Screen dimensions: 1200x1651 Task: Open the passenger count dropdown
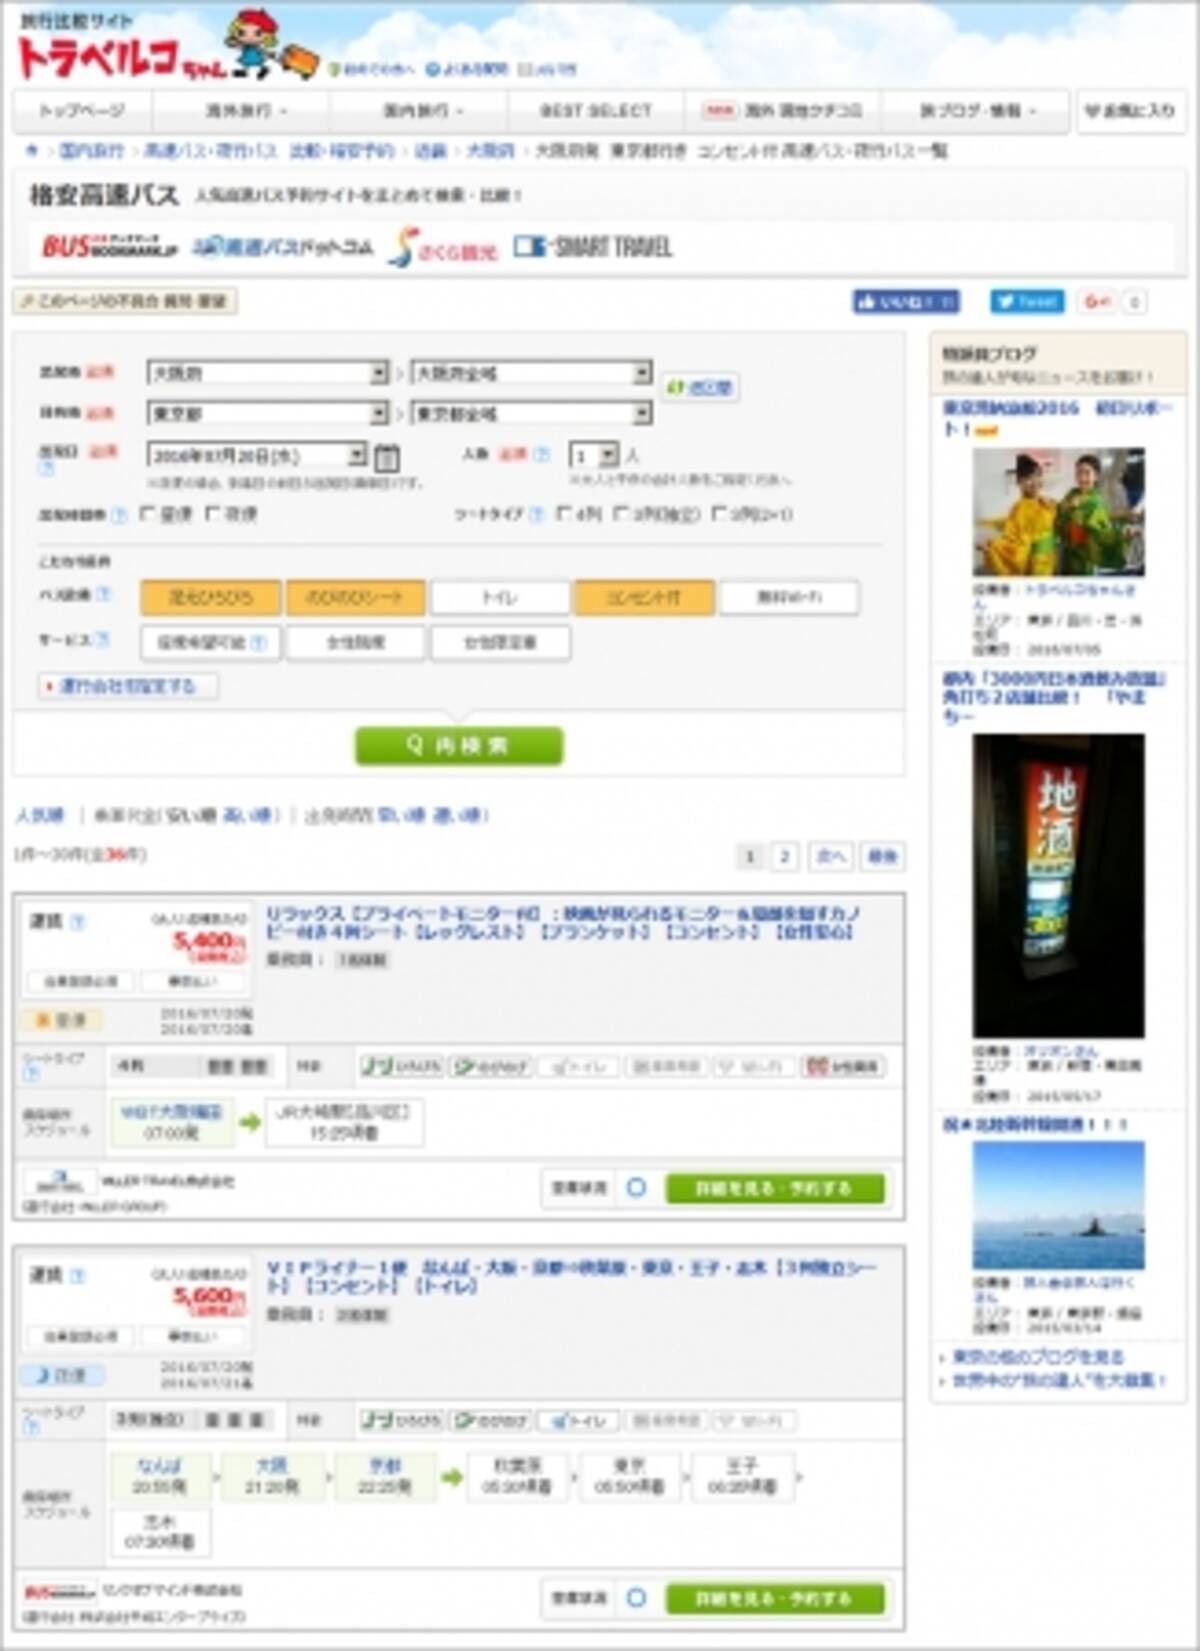(594, 455)
